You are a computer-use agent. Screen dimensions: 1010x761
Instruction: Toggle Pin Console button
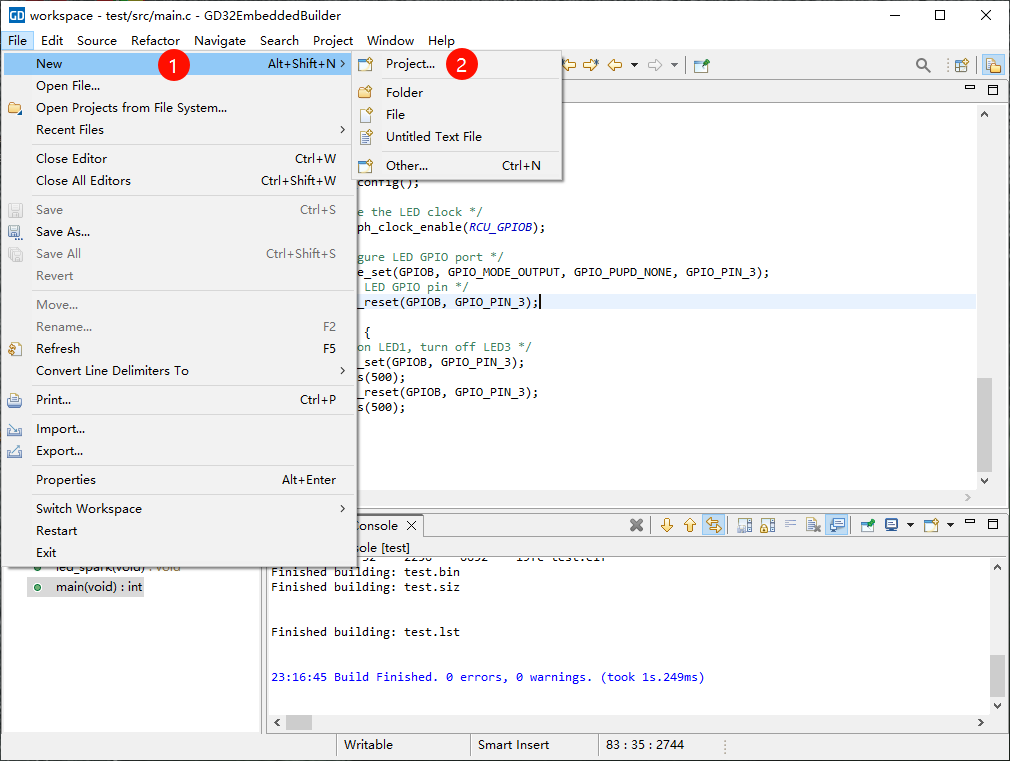868,525
